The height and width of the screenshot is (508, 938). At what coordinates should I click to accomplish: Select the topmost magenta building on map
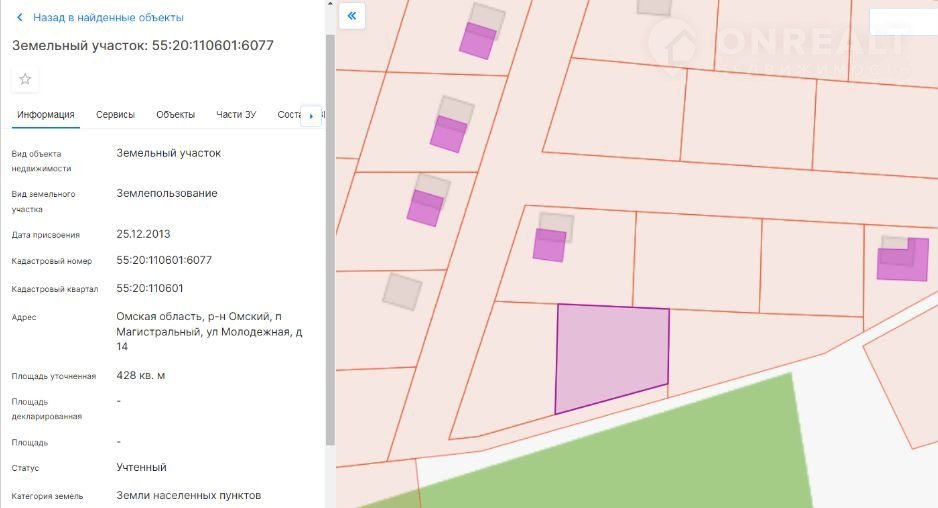[x=477, y=40]
